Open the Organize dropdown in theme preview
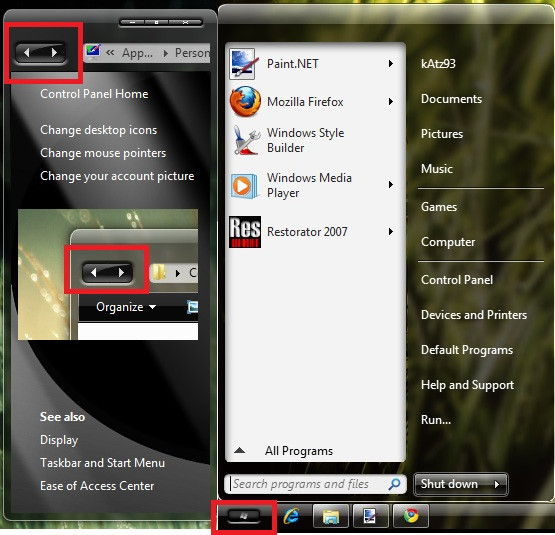555x535 pixels. (x=126, y=307)
